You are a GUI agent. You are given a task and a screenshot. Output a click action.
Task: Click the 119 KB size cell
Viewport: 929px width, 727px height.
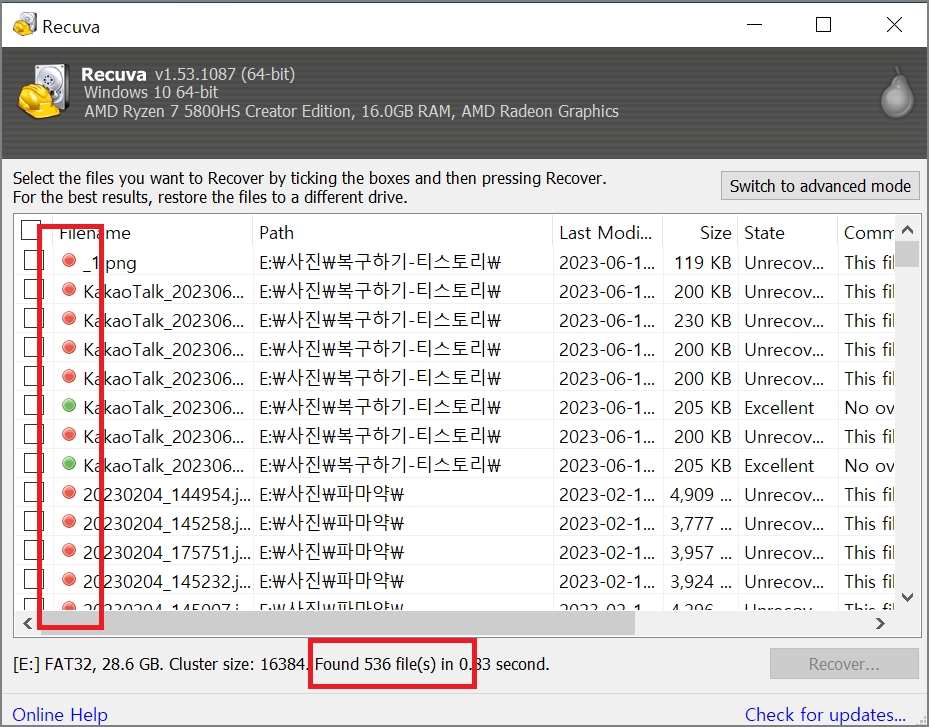703,262
